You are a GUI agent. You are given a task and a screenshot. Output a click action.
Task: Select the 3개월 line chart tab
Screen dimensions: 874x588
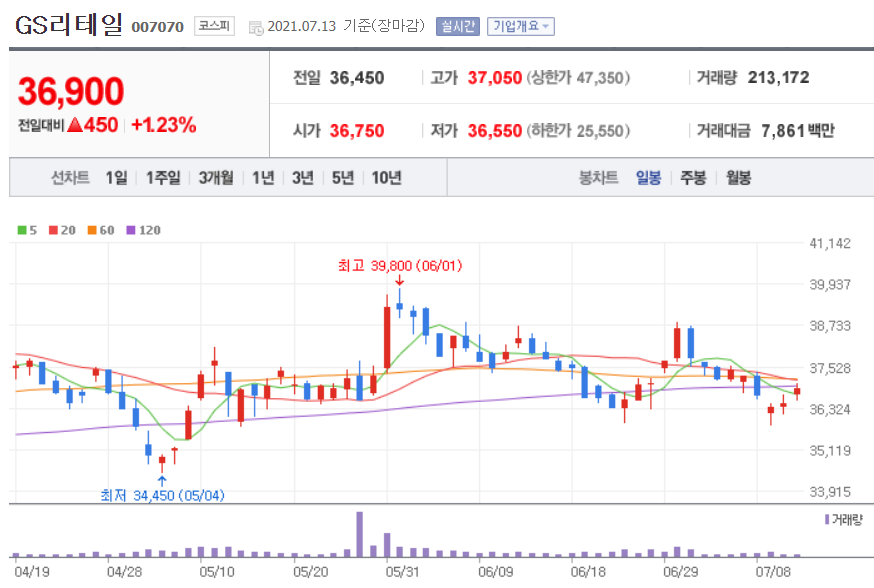tap(216, 178)
